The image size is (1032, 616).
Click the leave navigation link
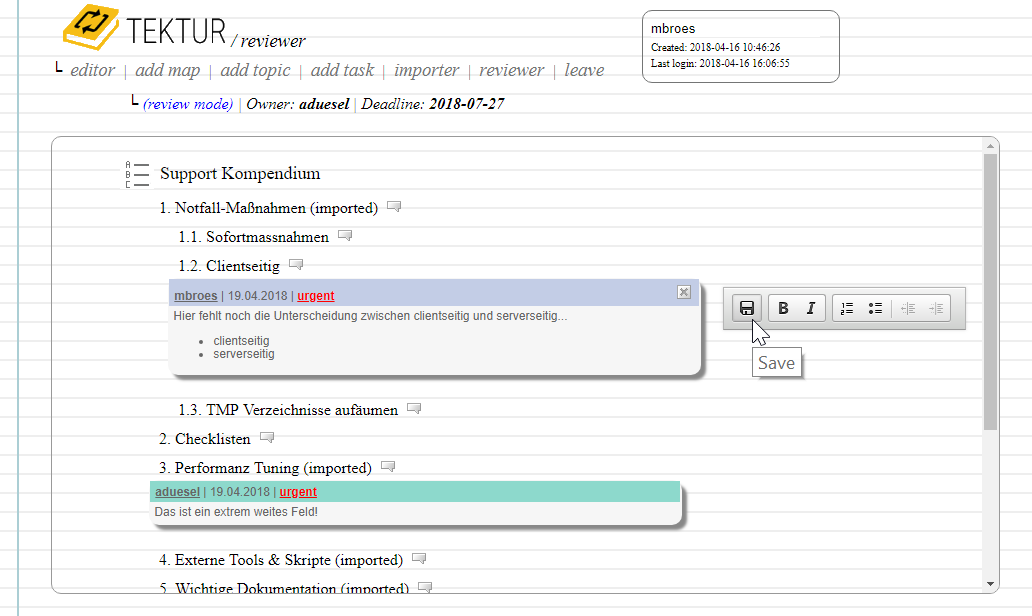(x=584, y=70)
